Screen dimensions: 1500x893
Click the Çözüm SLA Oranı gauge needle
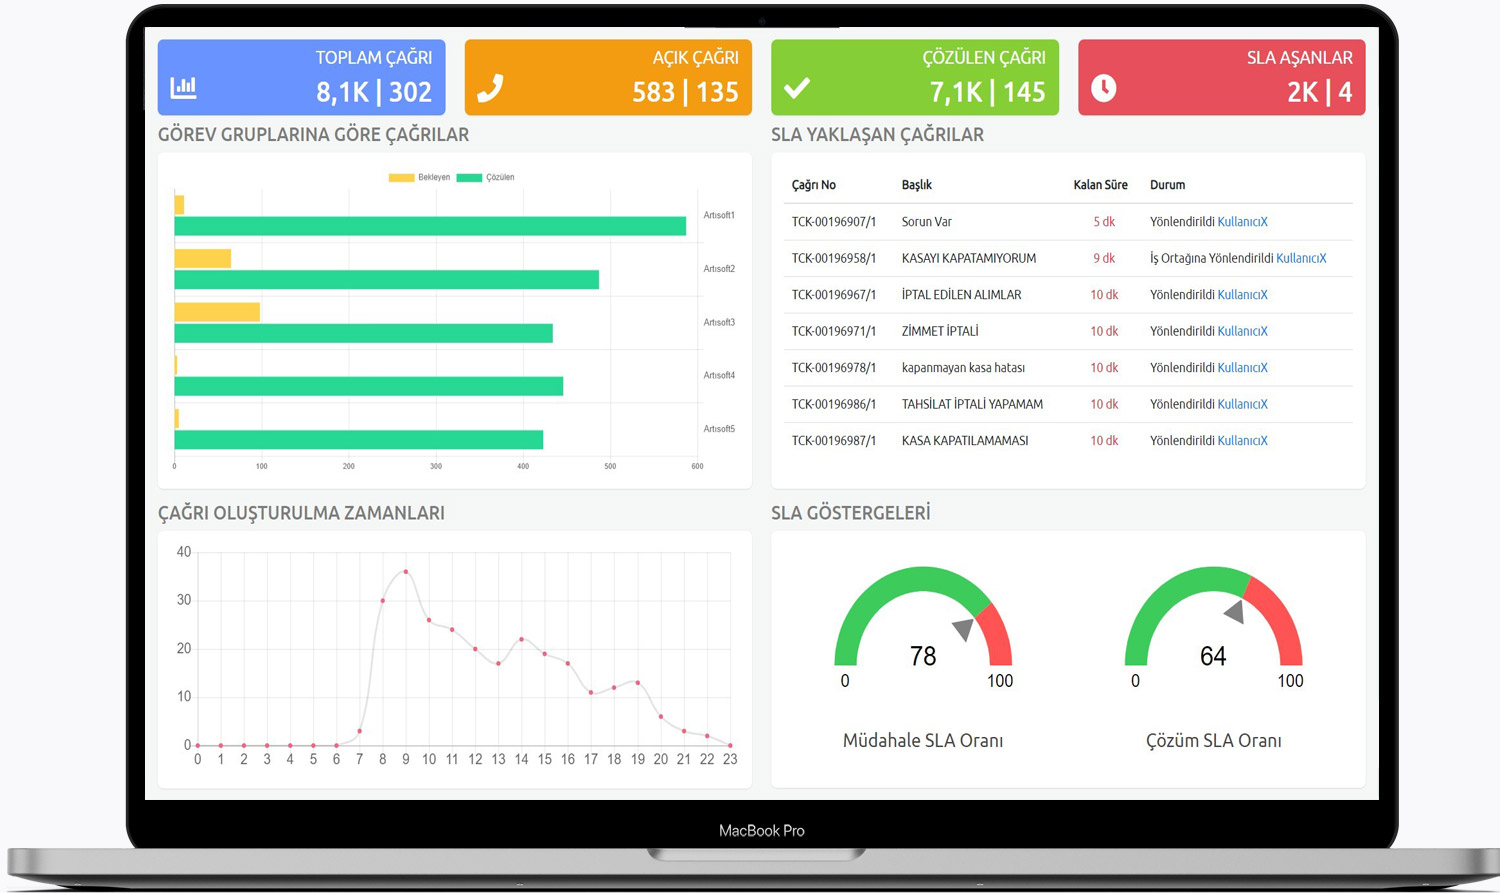1235,611
